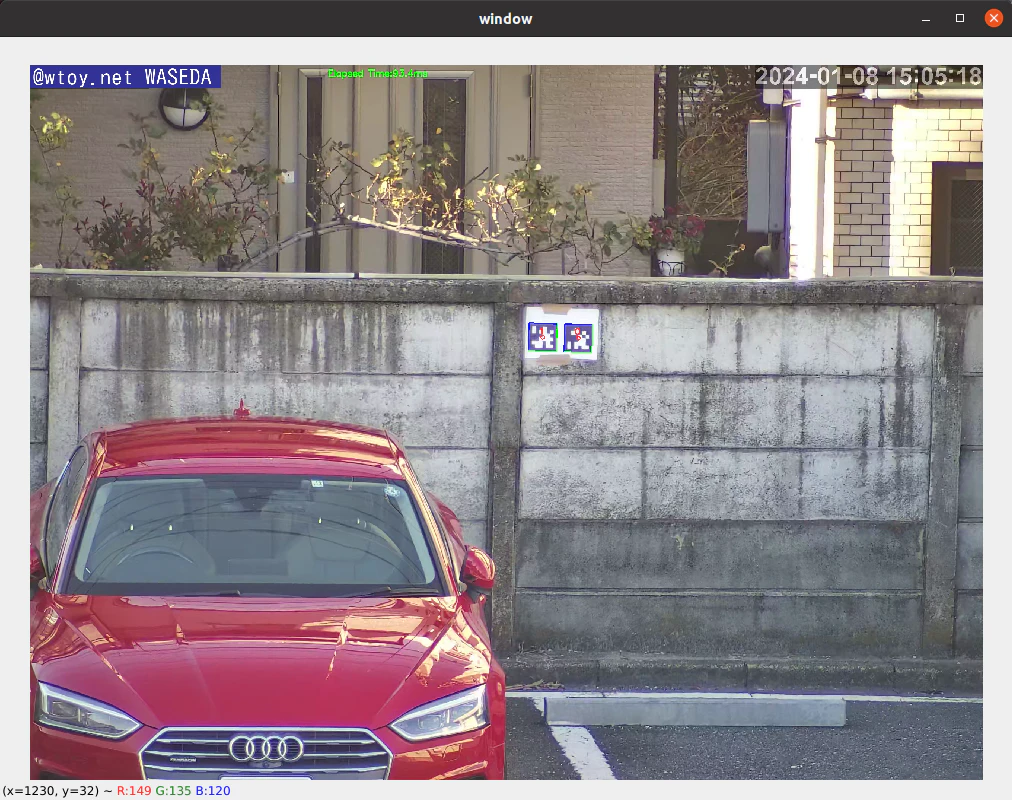Minimize the window using the dash button
Viewport: 1012px width, 800px height.
(x=926, y=19)
